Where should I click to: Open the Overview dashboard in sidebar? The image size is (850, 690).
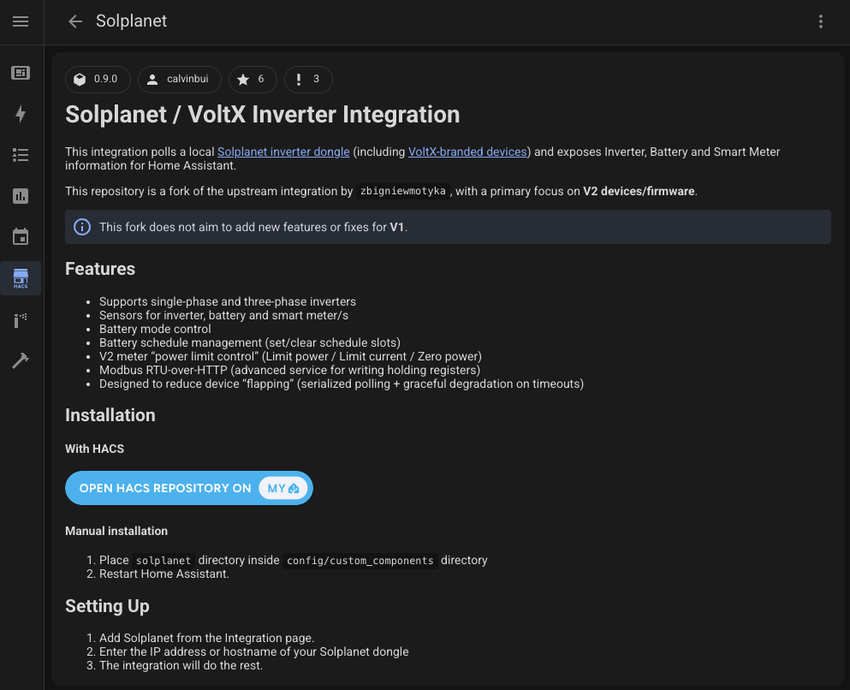point(21,73)
